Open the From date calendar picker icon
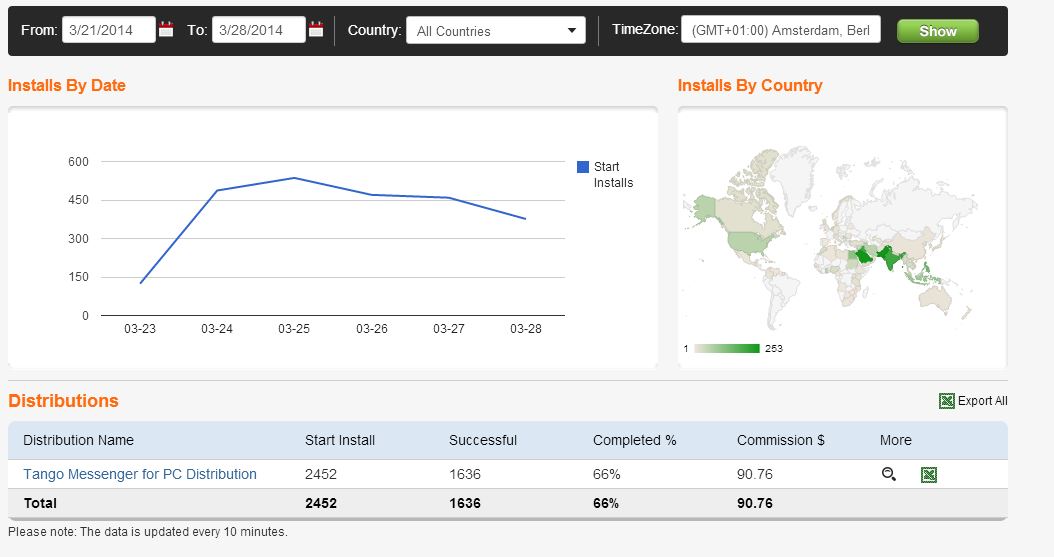 166,29
